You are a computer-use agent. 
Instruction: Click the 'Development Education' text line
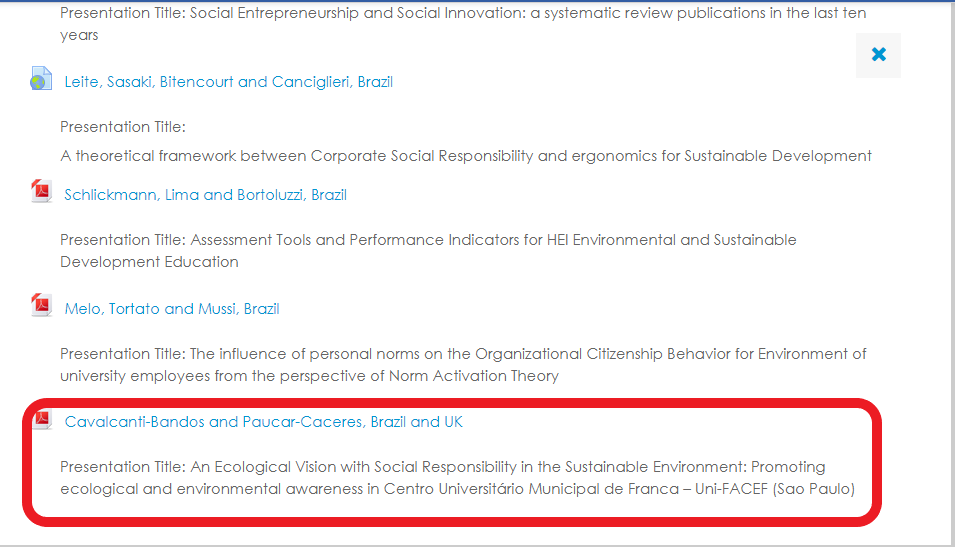[x=149, y=262]
